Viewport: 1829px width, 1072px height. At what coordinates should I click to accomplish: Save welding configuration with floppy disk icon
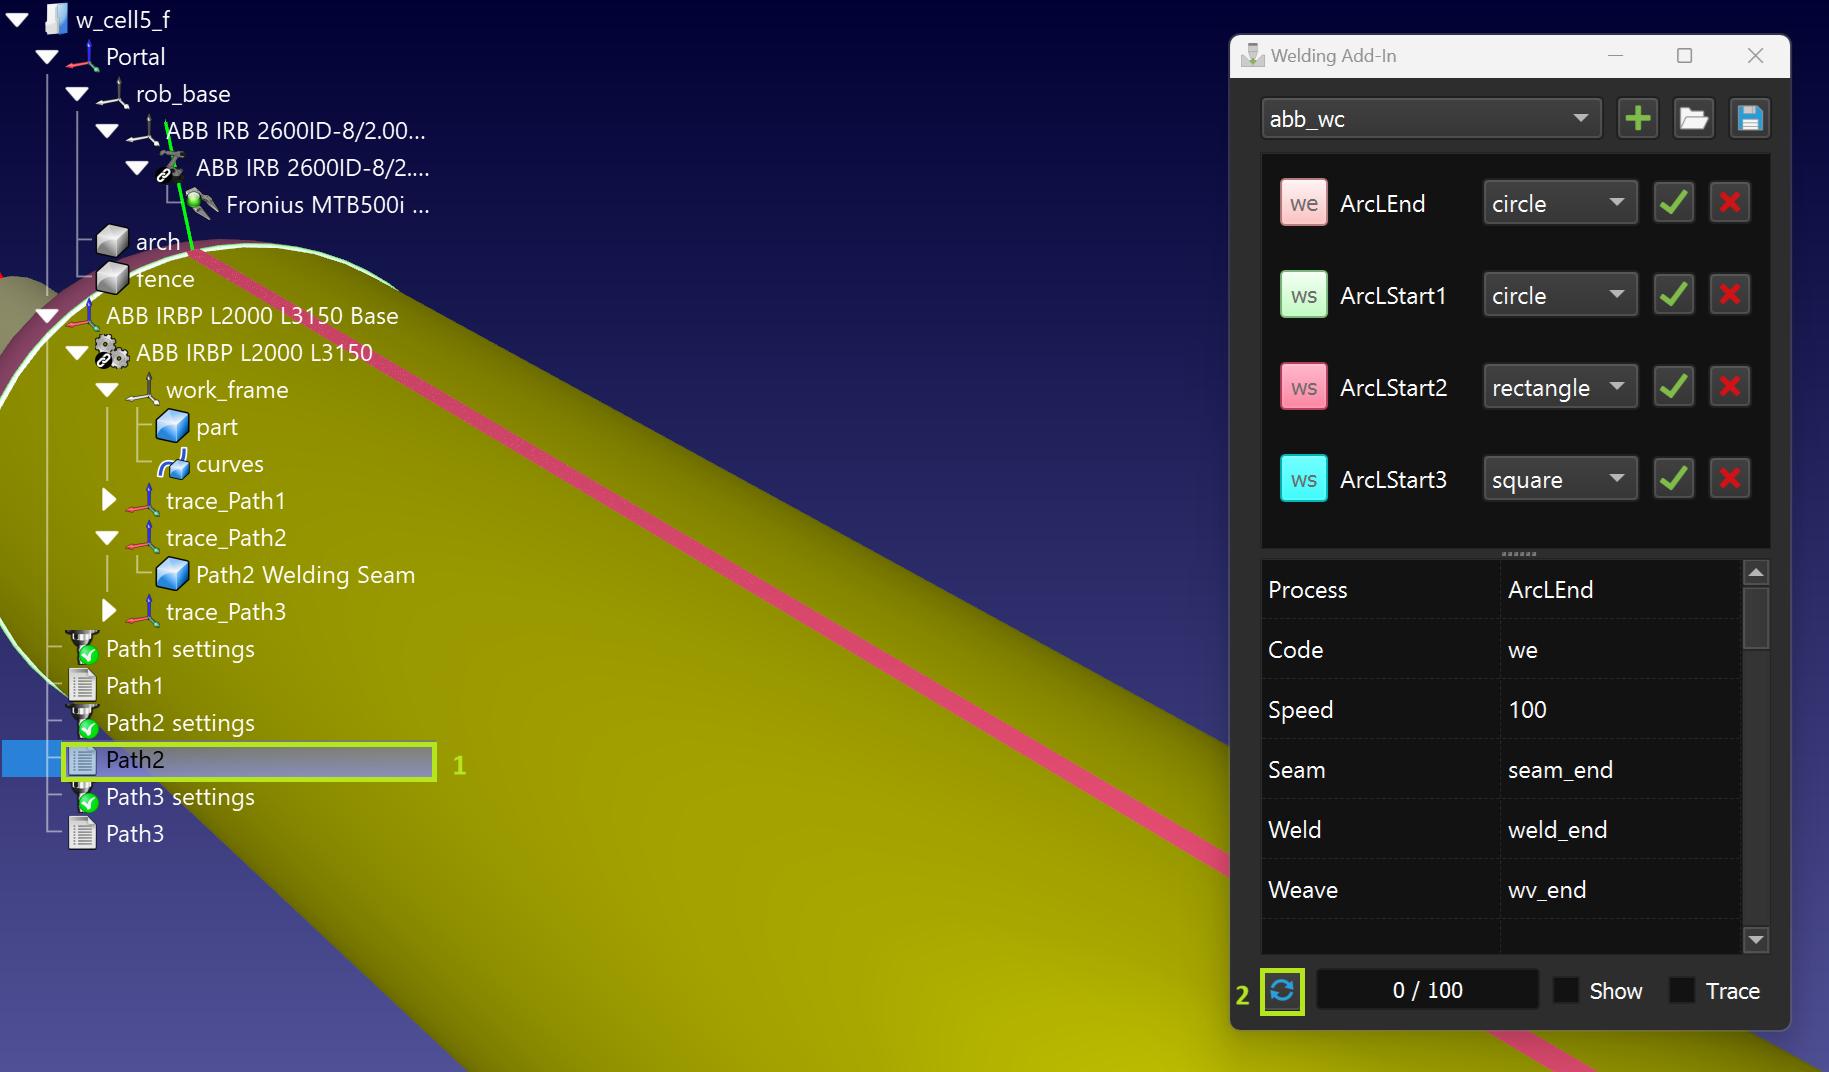[x=1749, y=119]
